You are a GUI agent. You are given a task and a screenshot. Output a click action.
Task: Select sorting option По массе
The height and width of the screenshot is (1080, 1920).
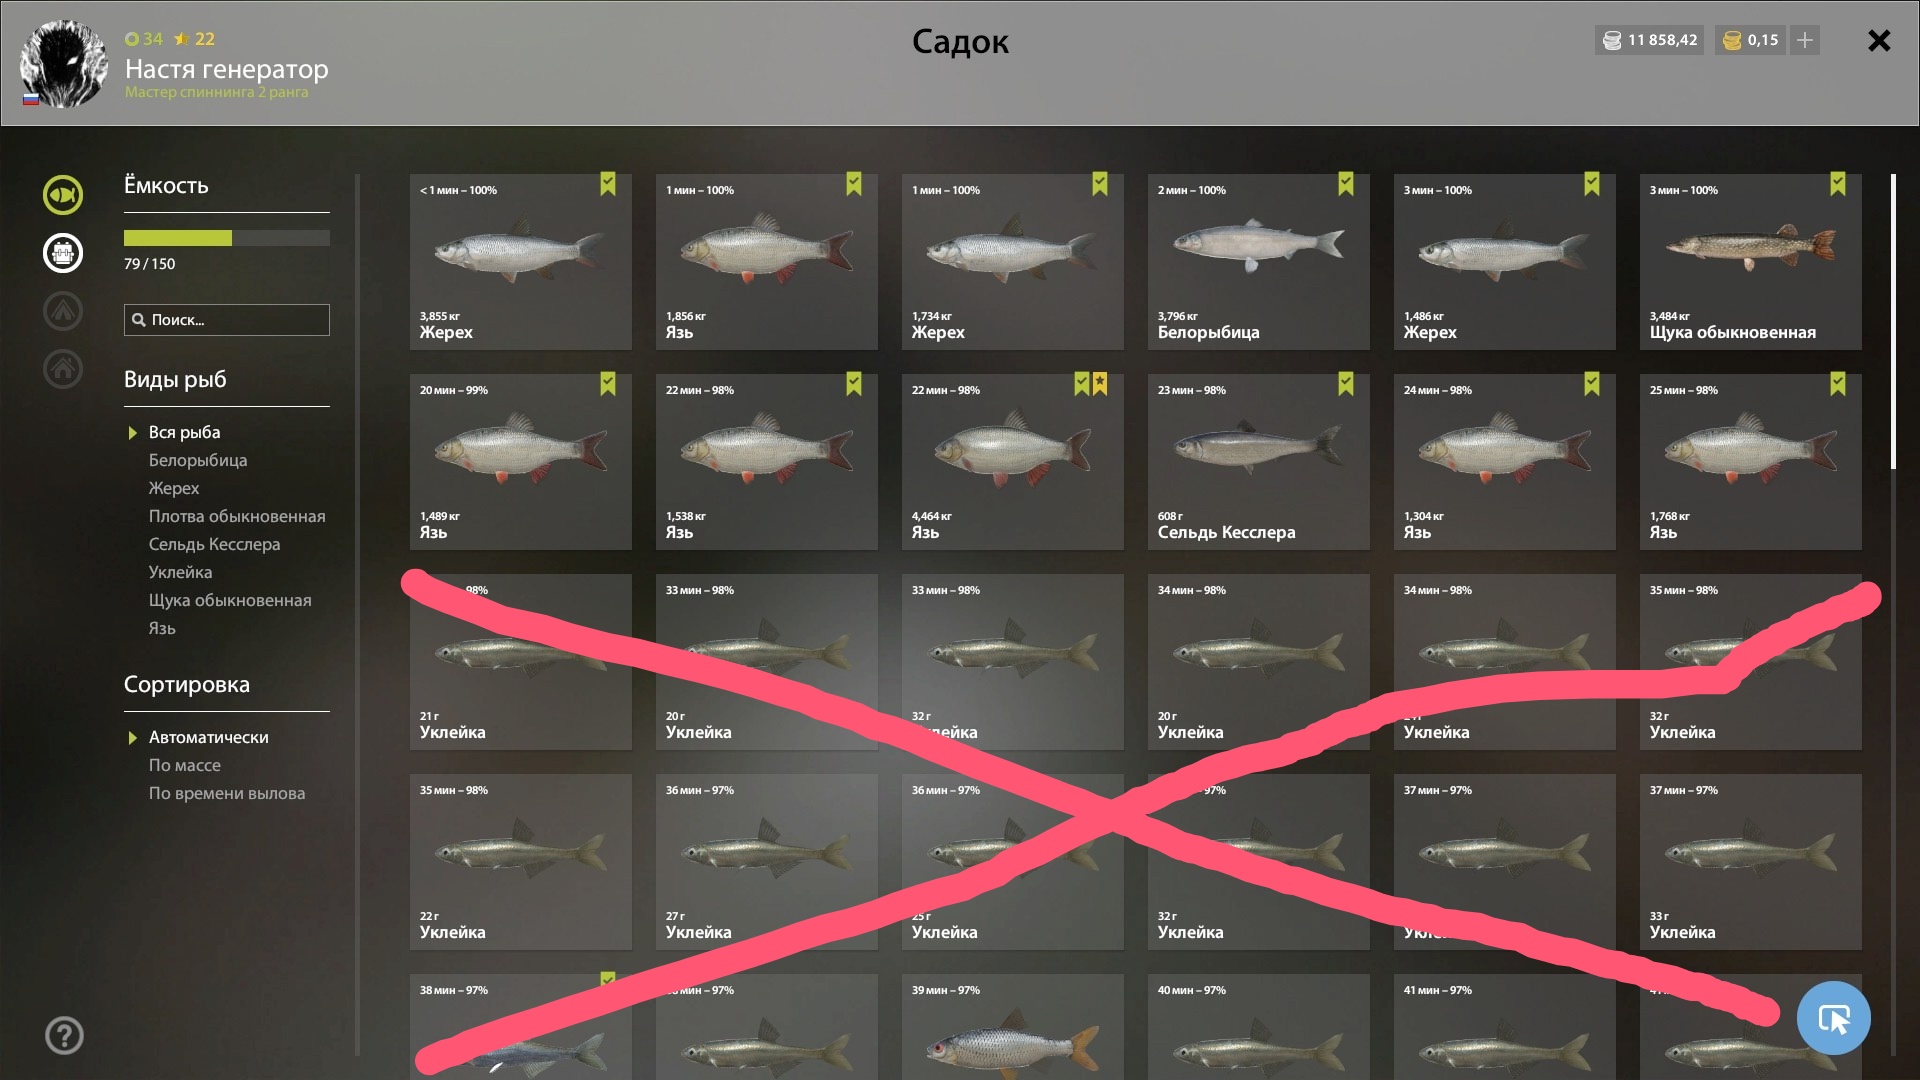pos(185,765)
